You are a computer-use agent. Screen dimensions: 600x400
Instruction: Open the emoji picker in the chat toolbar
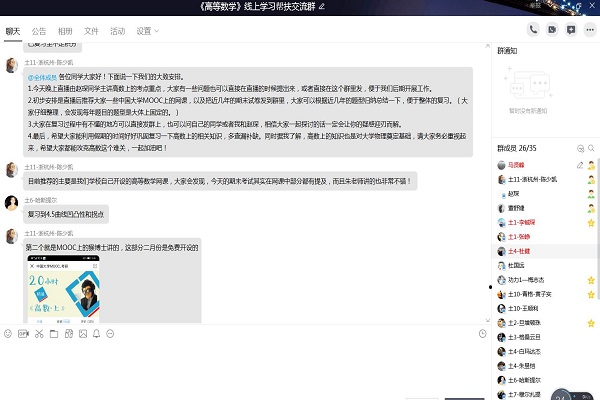point(8,332)
